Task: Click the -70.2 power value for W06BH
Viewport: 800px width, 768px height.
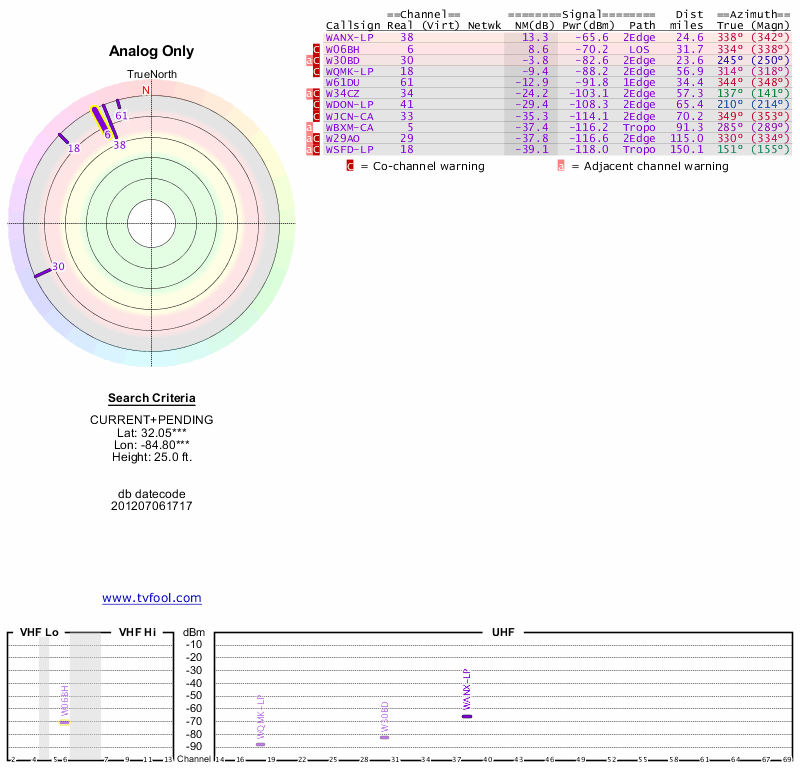Action: tap(592, 49)
